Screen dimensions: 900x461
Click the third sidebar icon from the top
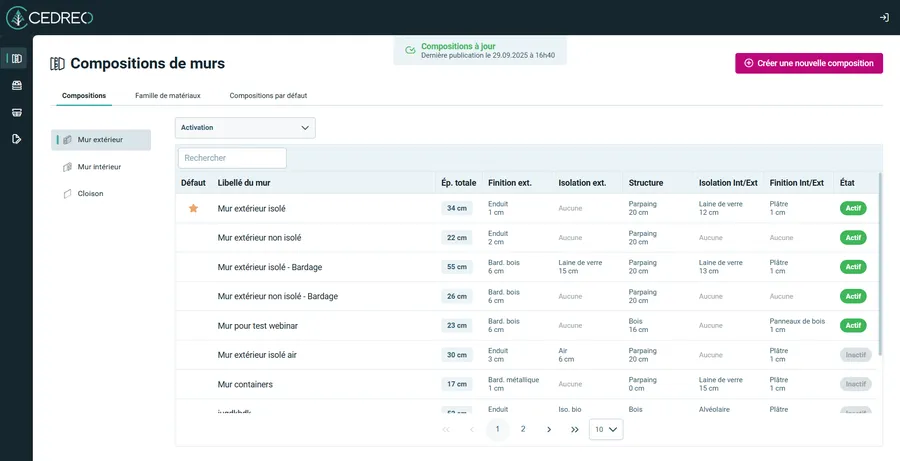(16, 112)
